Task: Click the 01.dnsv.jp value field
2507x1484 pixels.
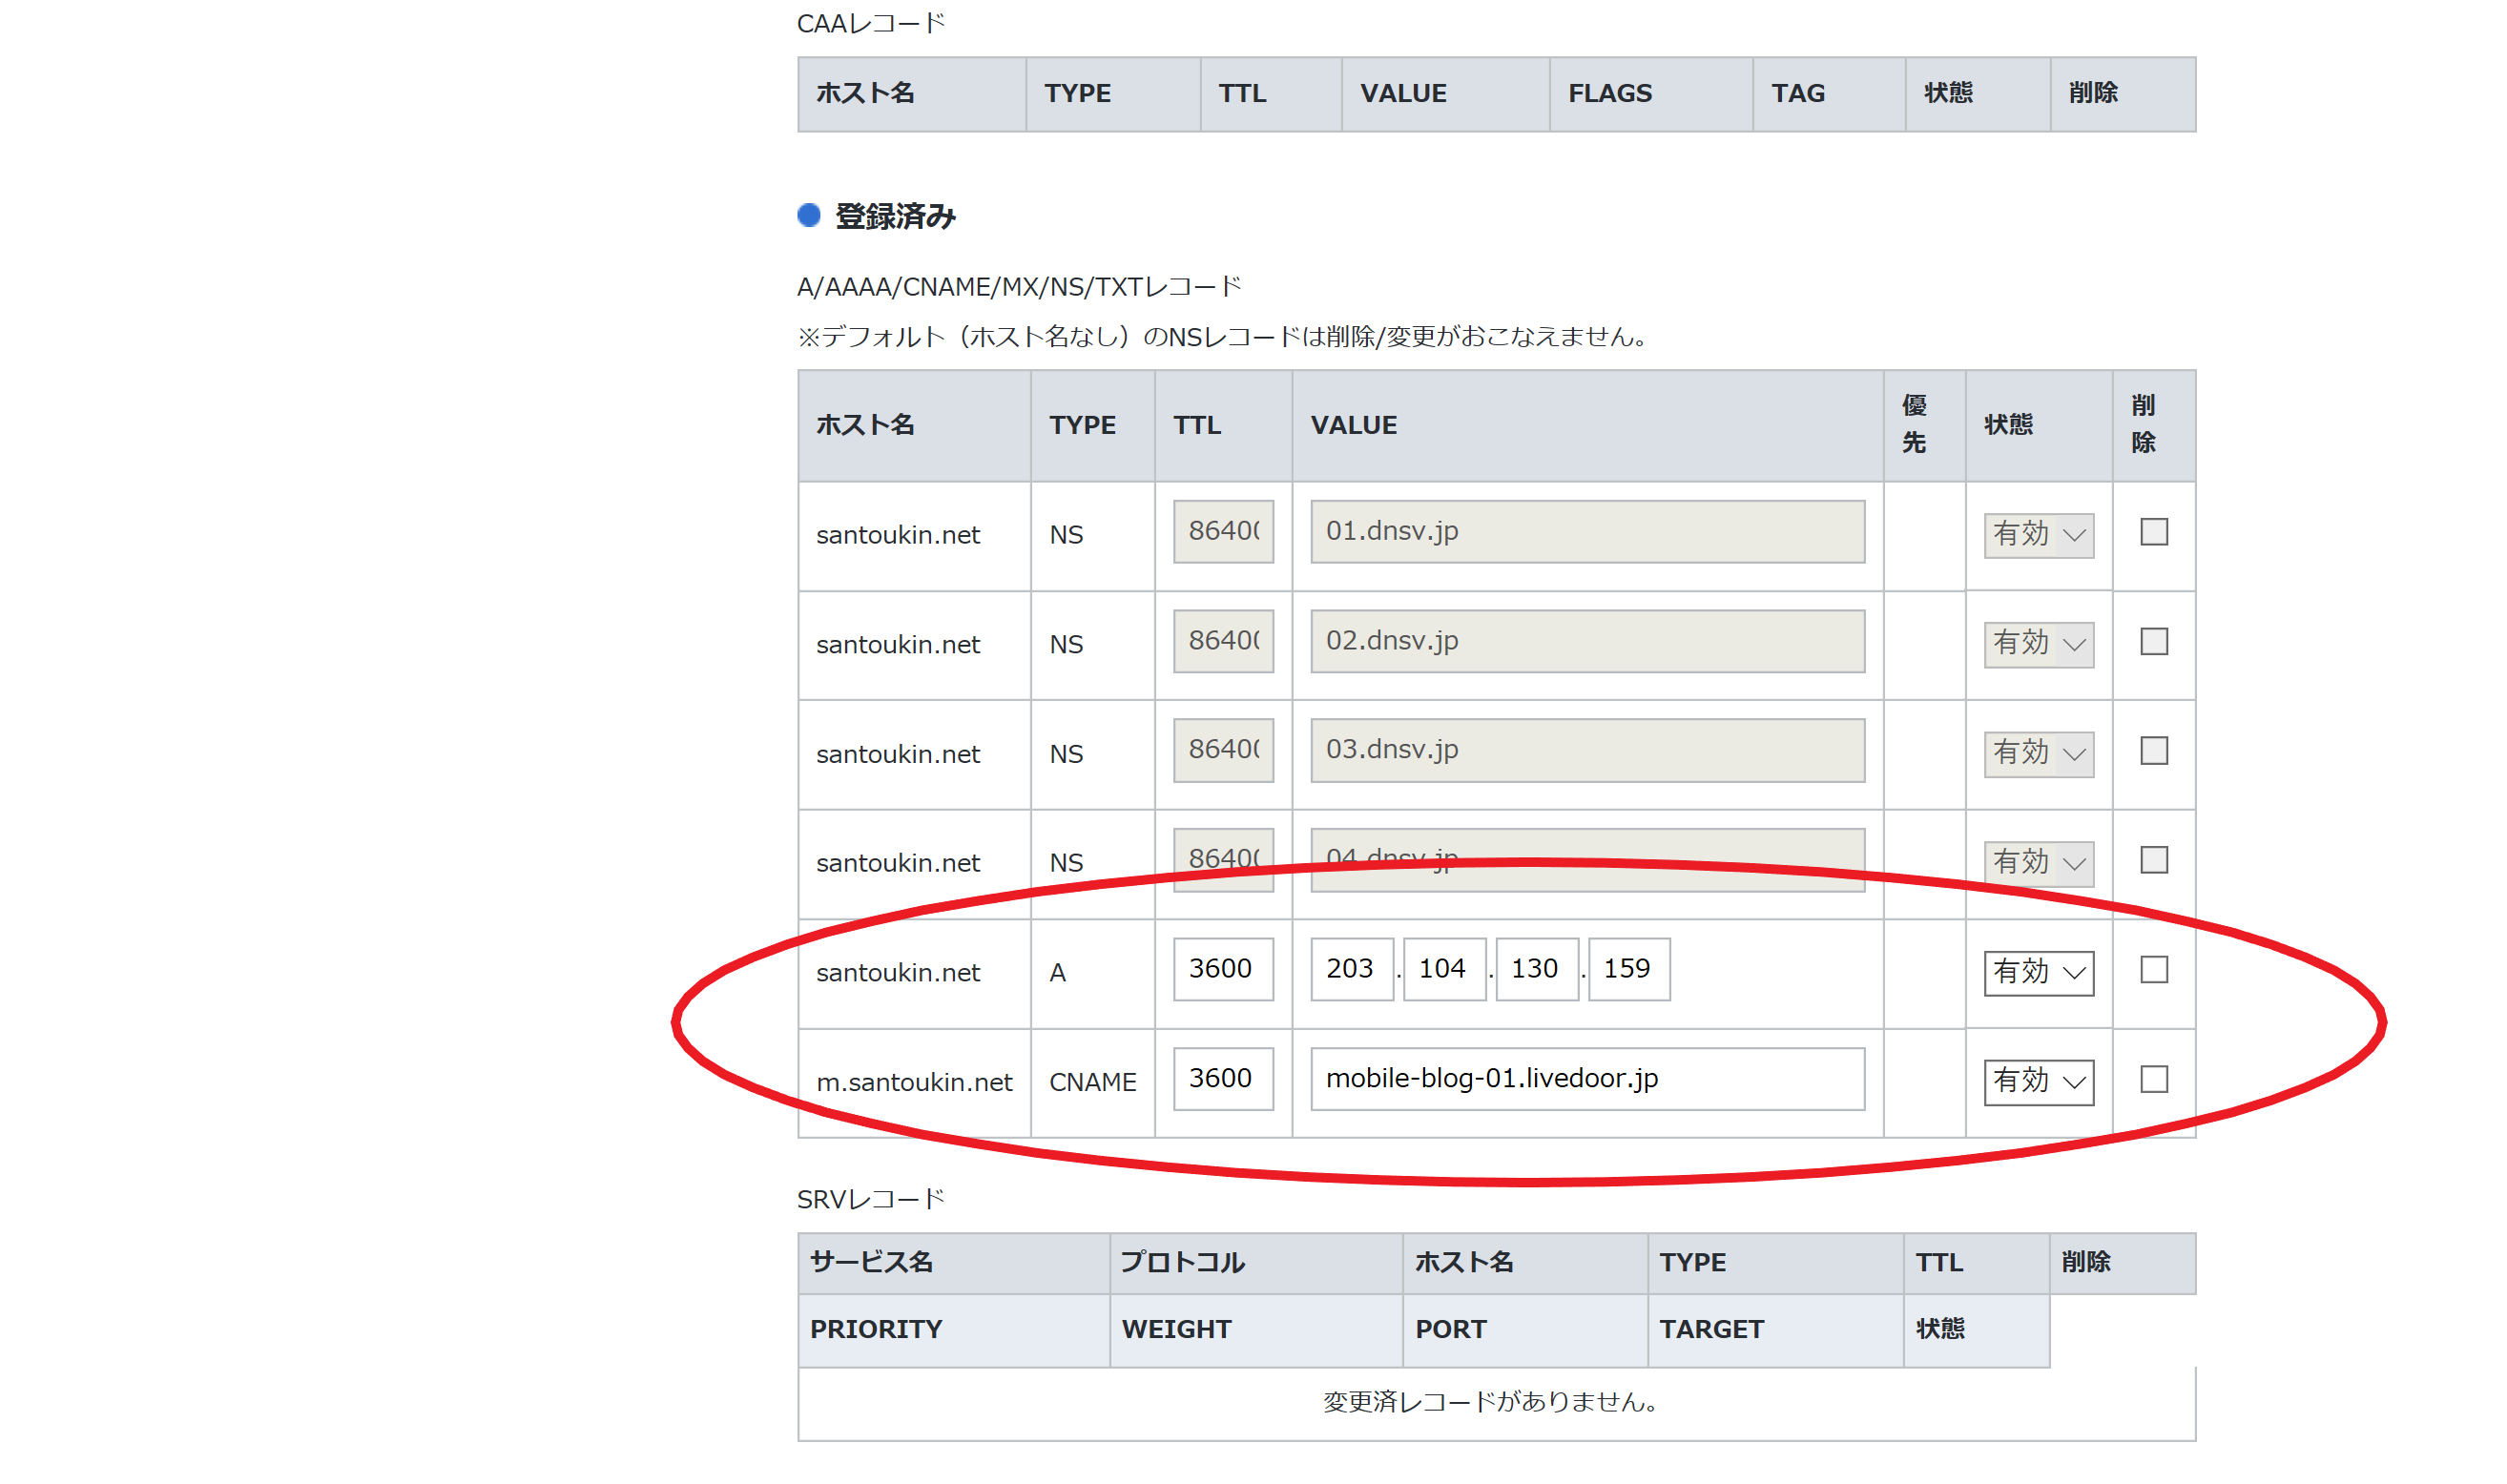Action: tap(1587, 532)
